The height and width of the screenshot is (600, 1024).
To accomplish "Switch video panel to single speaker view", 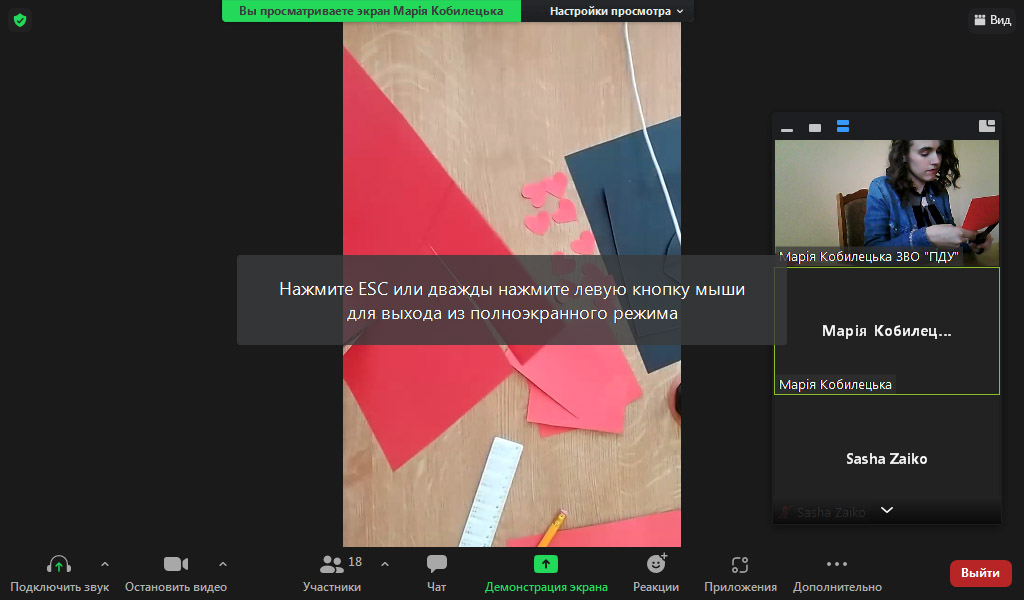I will (x=815, y=128).
